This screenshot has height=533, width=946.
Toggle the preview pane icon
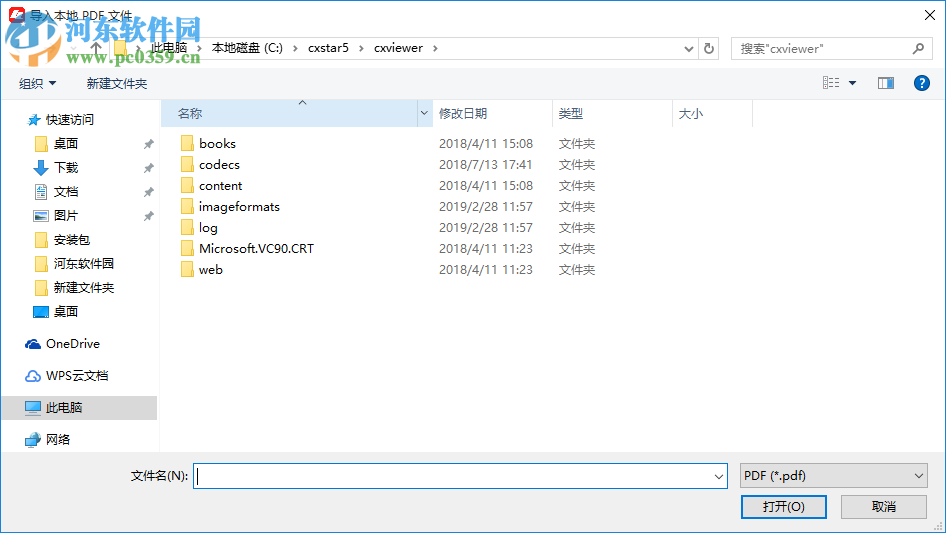click(886, 83)
